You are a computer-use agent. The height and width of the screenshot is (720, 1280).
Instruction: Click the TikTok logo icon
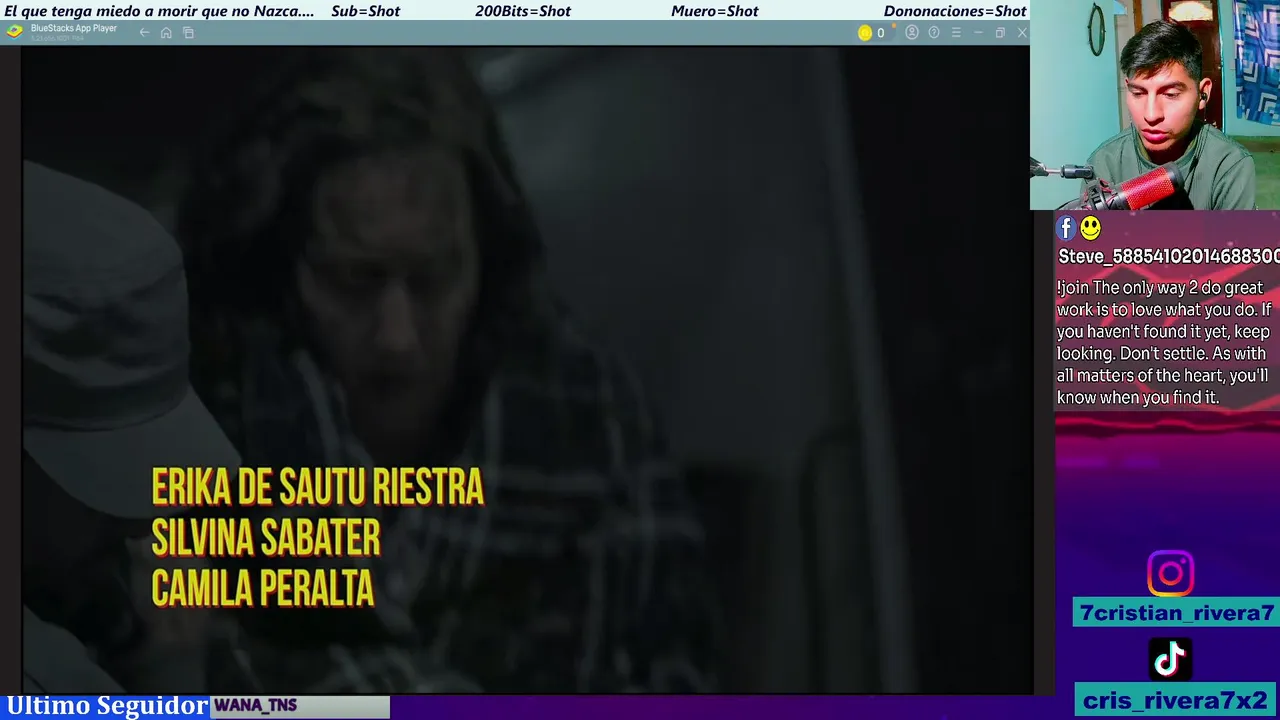tap(1170, 659)
